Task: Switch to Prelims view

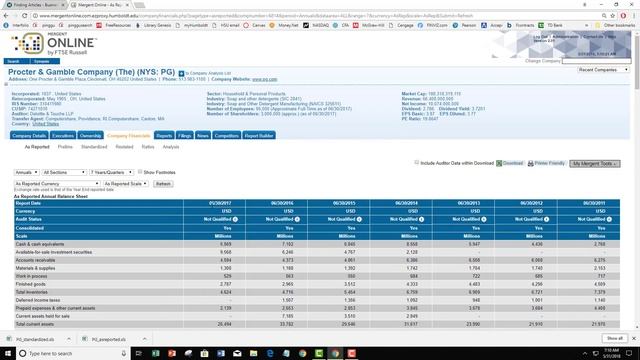Action: click(x=65, y=147)
